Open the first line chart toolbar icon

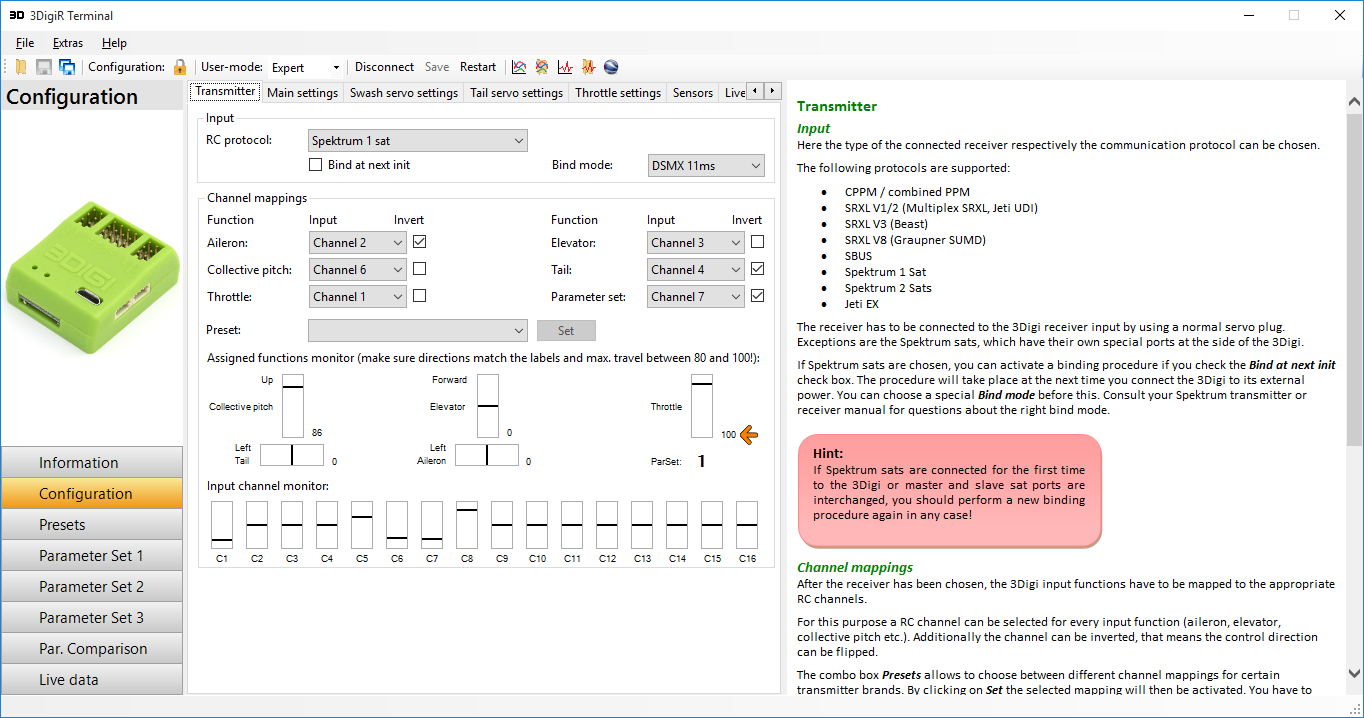pos(519,67)
